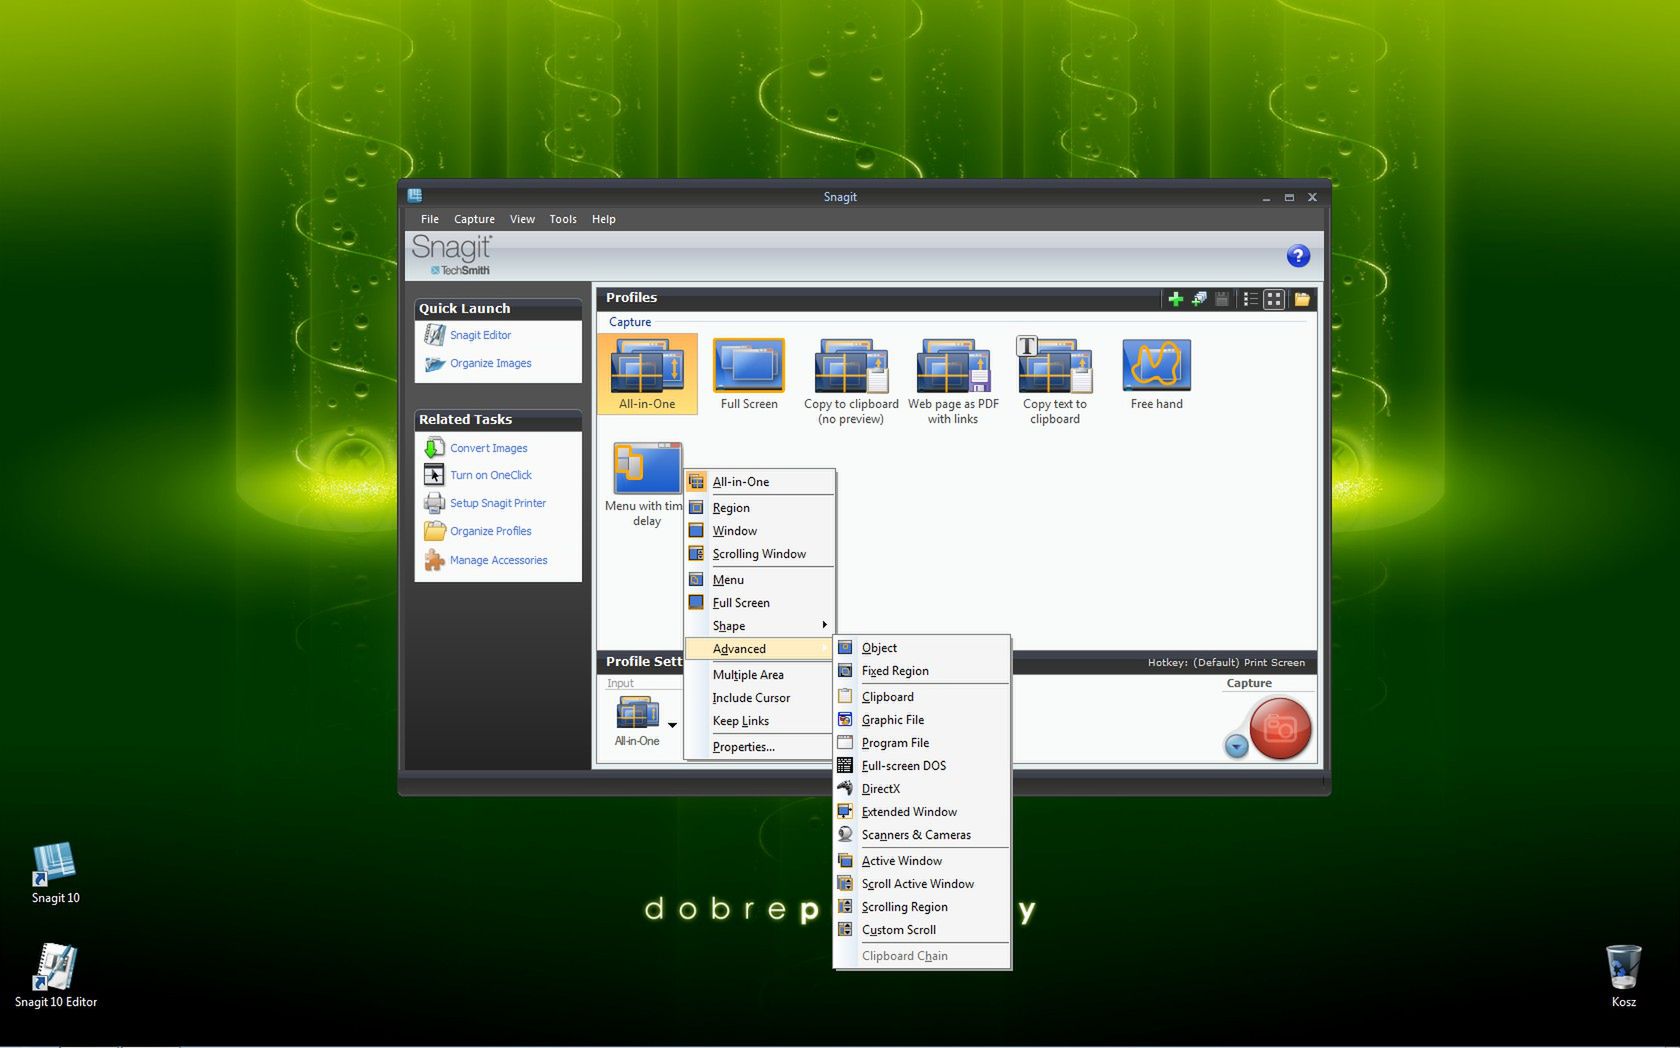Open the Tools menu
The height and width of the screenshot is (1048, 1680).
[563, 219]
